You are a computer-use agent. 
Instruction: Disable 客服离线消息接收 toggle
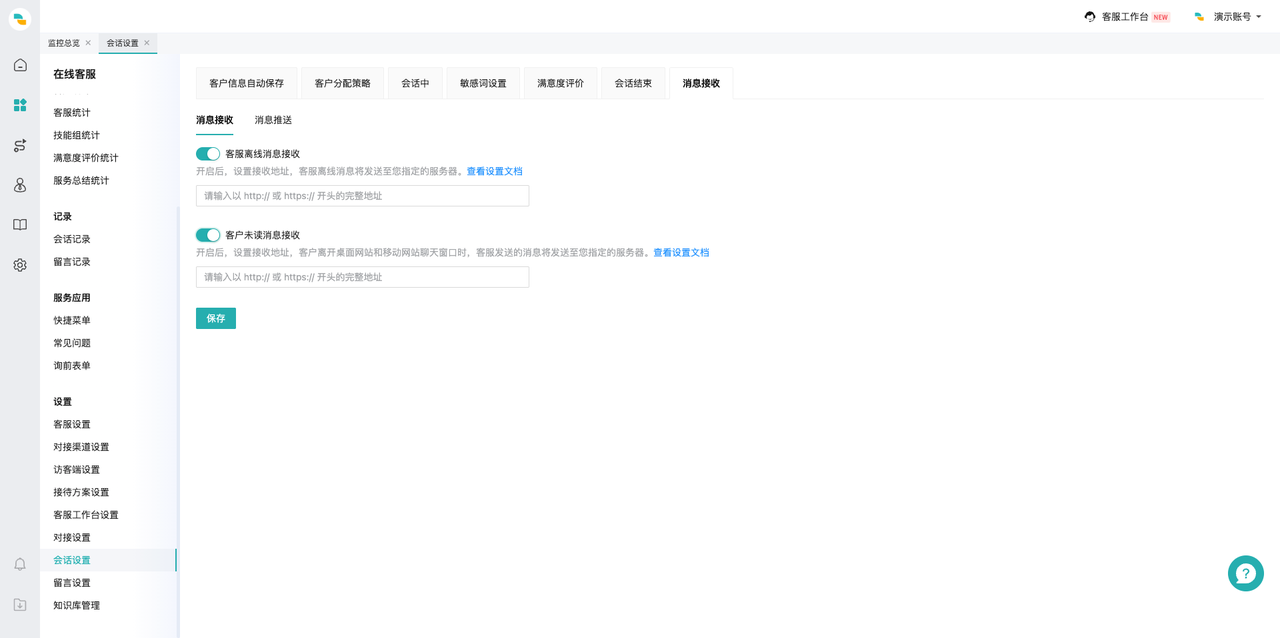(208, 154)
